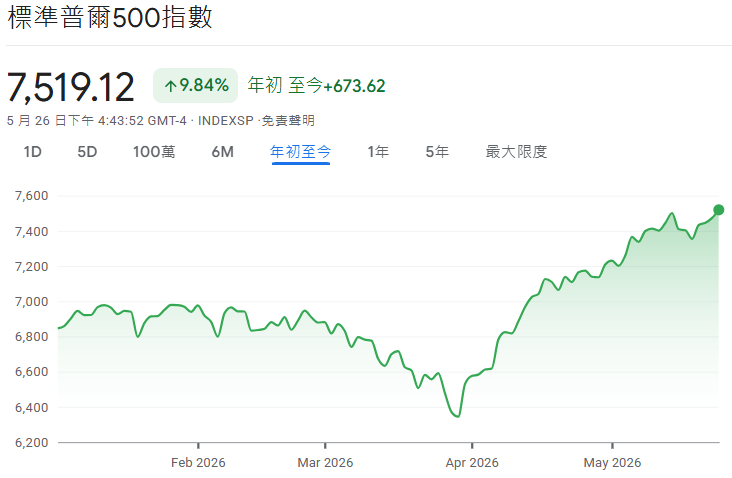Select the 5D time range tab
Viewport: 732px width, 478px height.
(87, 152)
